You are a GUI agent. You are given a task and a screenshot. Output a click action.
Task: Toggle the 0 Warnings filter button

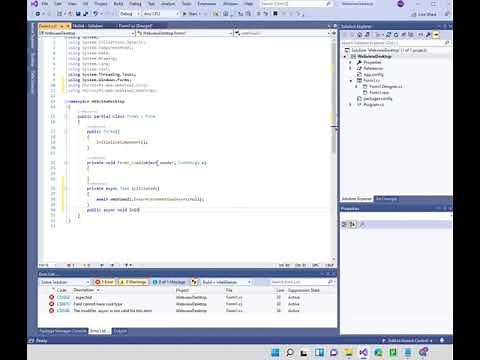[133, 282]
